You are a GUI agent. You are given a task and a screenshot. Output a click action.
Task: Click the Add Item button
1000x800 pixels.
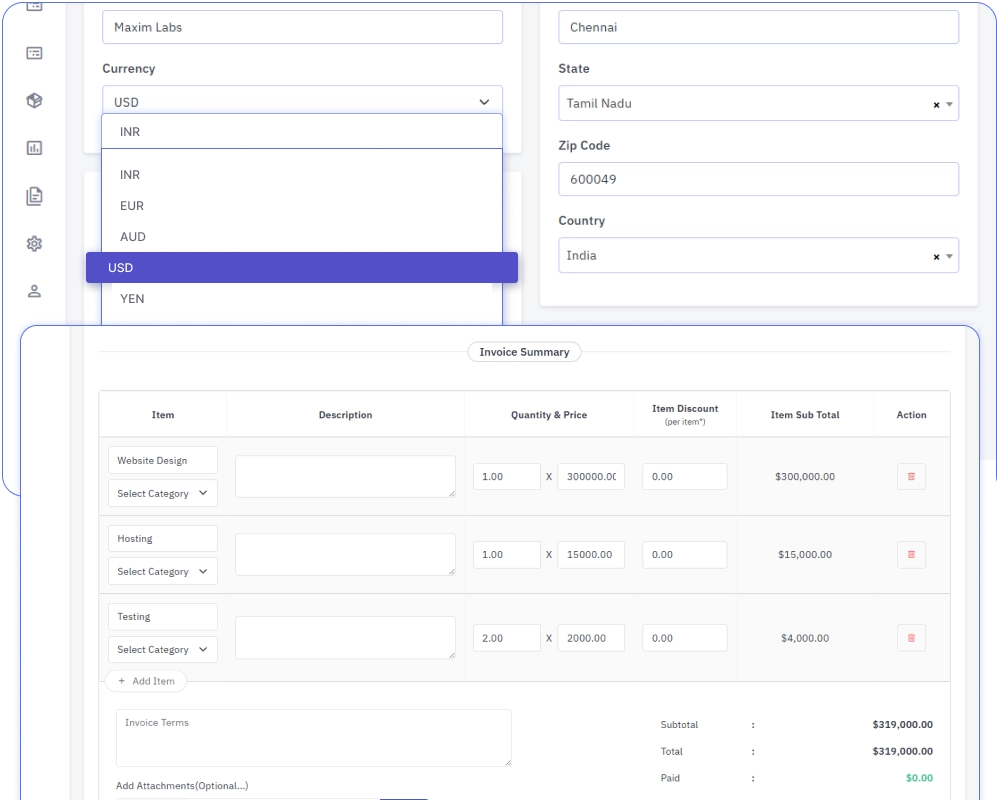pyautogui.click(x=146, y=681)
